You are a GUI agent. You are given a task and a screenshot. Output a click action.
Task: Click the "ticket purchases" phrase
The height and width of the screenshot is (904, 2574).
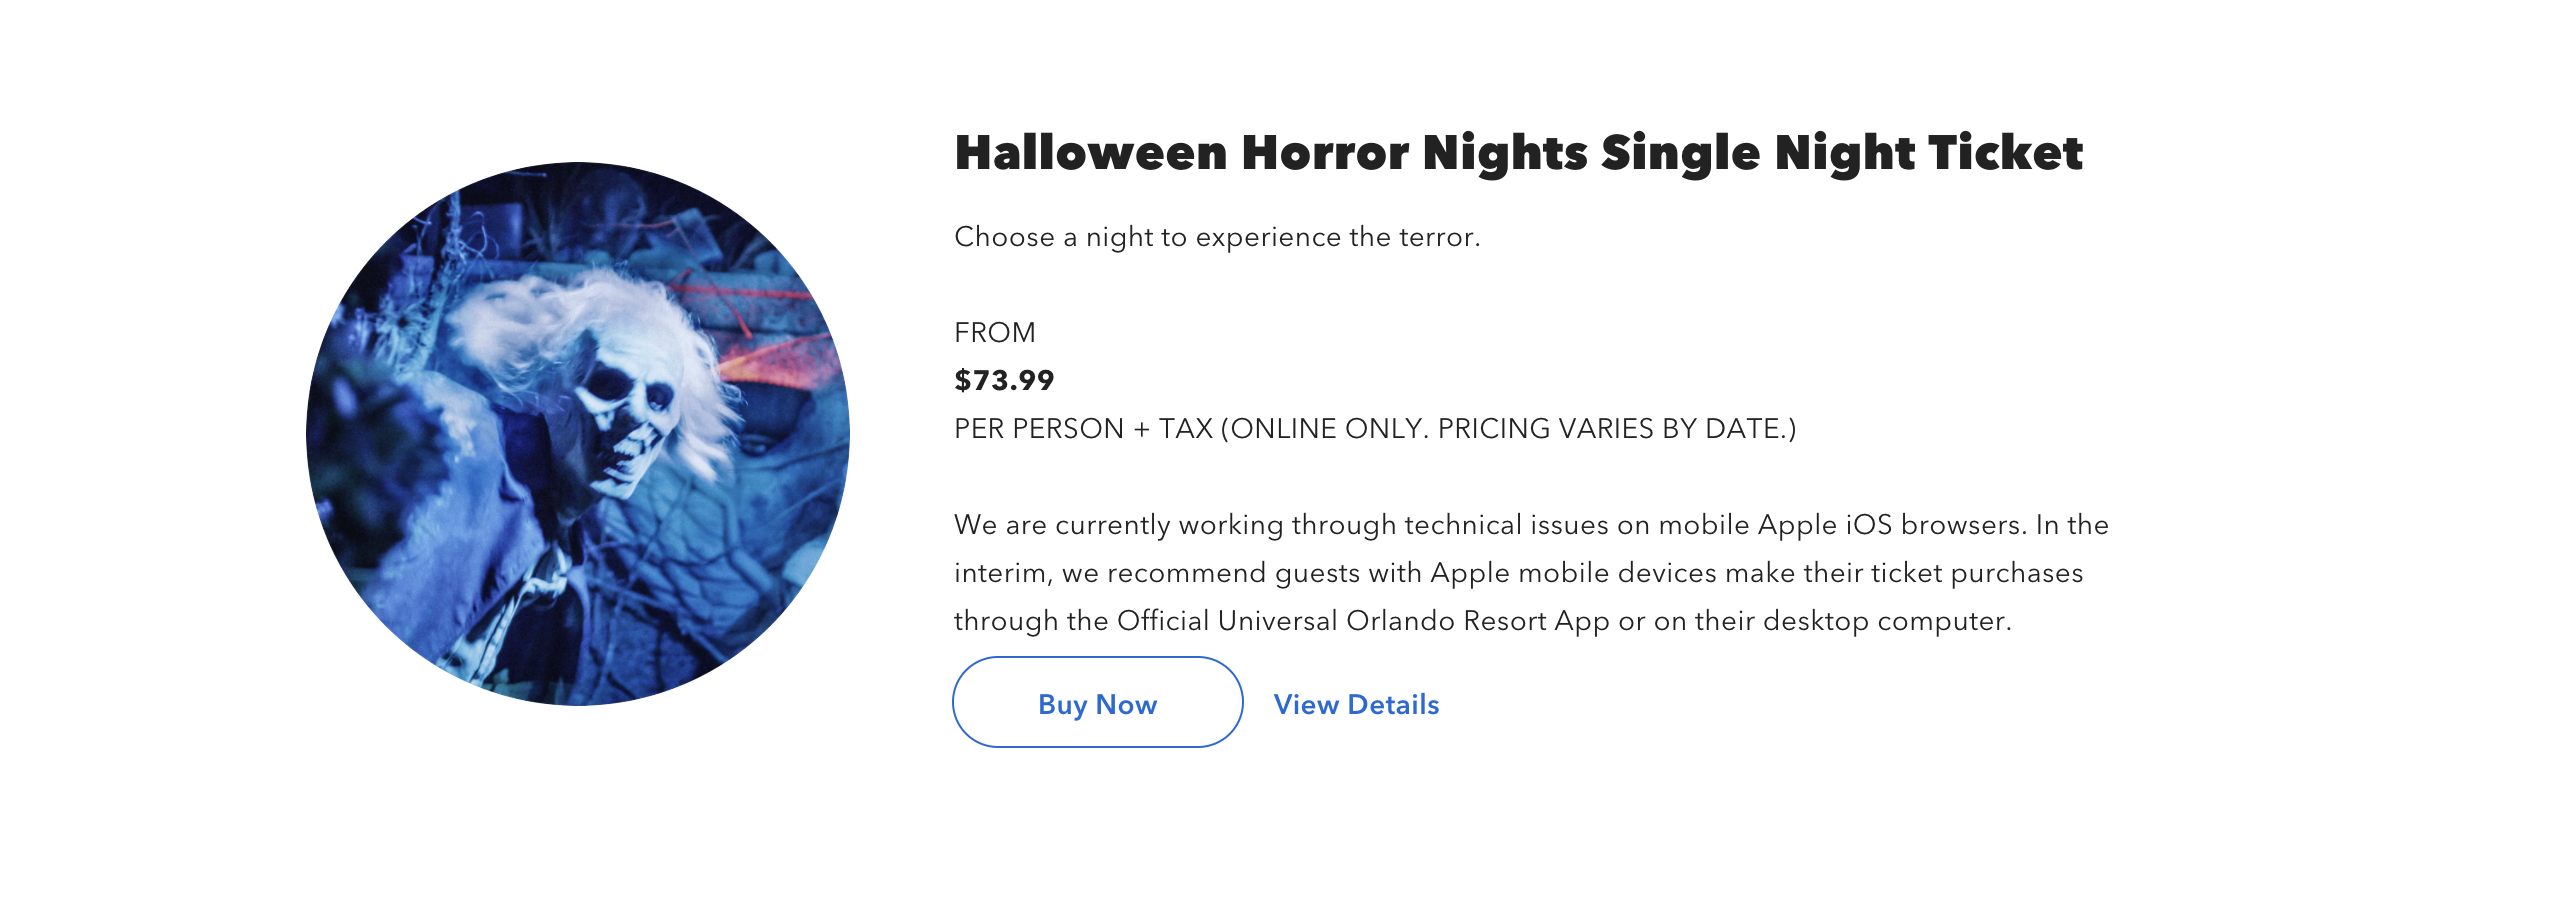[1976, 573]
